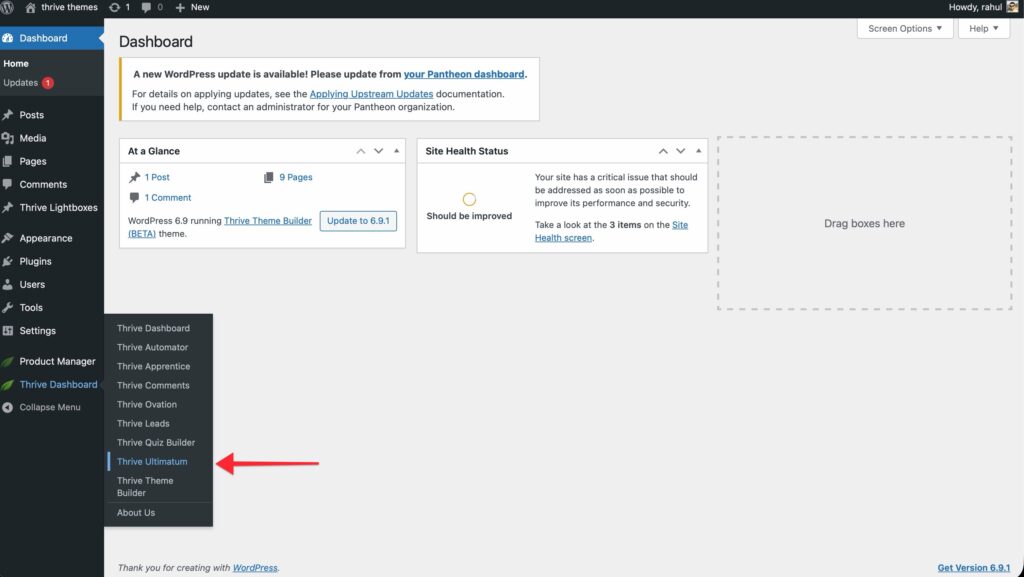This screenshot has width=1024, height=577.
Task: Click the WordPress logo in admin bar
Action: [x=8, y=7]
